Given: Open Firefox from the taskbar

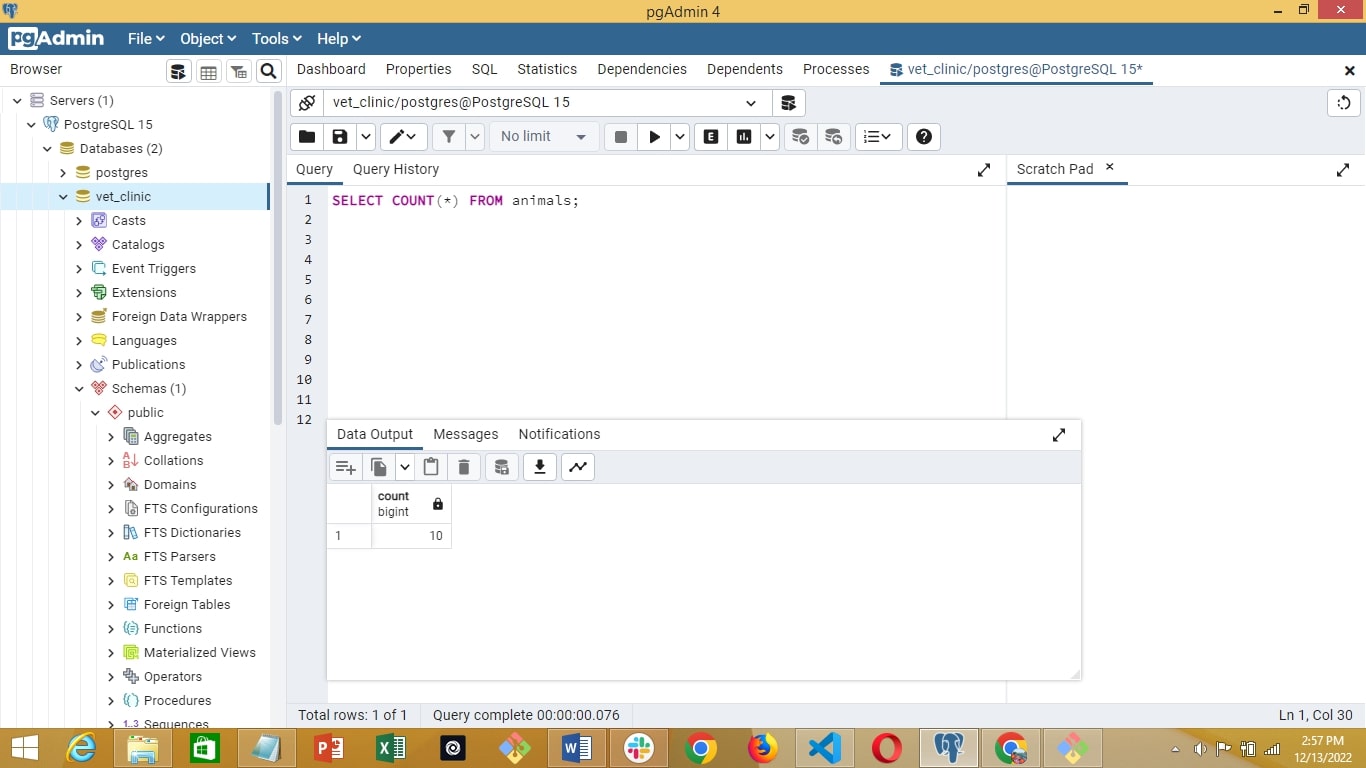Looking at the screenshot, I should [763, 748].
